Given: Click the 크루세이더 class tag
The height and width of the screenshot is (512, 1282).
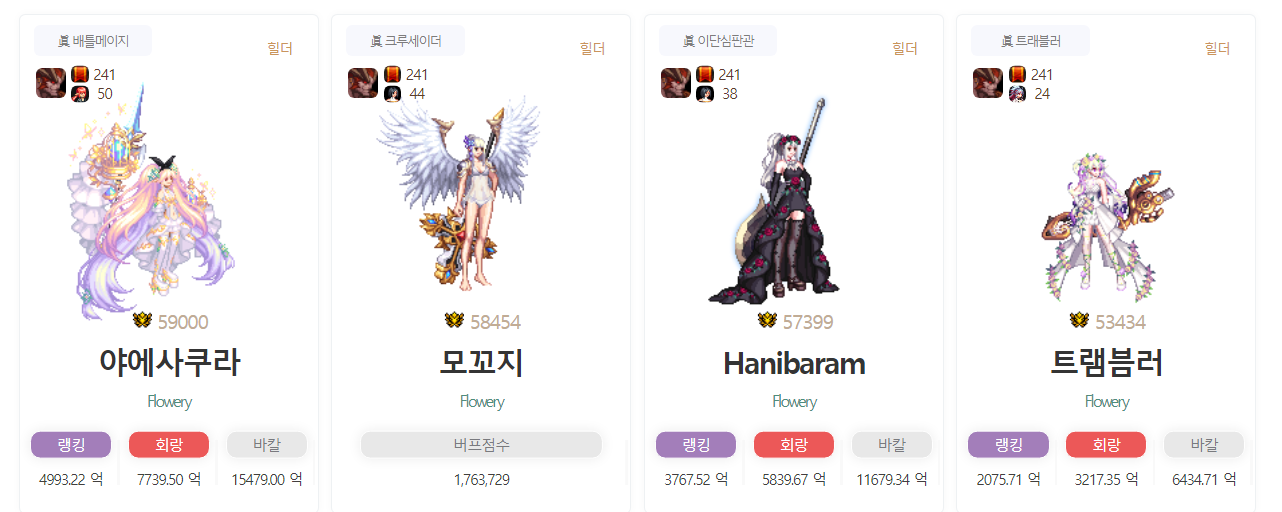Looking at the screenshot, I should [405, 41].
